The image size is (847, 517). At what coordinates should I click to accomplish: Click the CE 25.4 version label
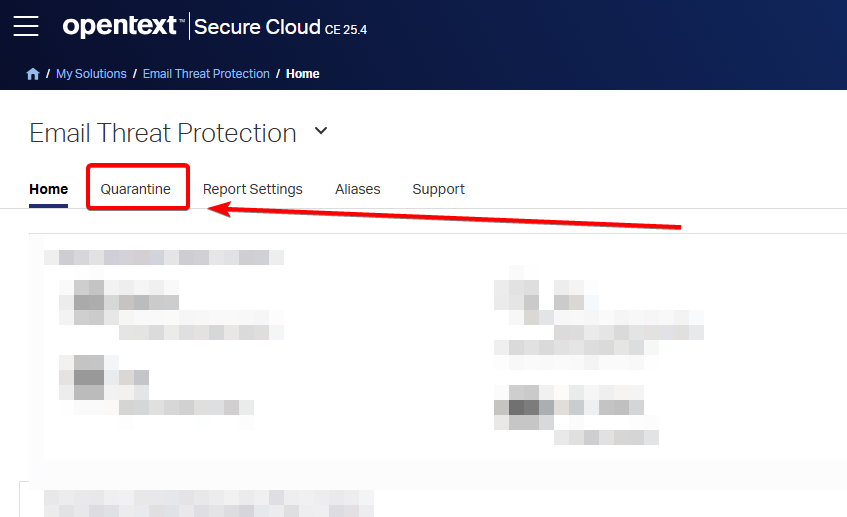pos(346,30)
